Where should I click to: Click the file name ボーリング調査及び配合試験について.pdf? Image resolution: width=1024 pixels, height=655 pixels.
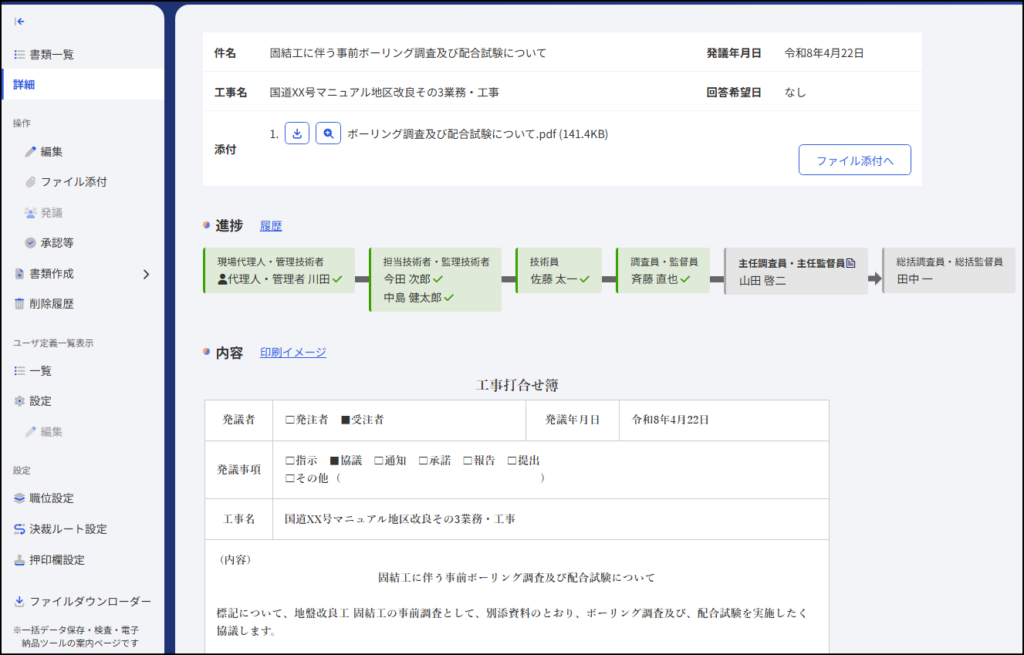point(452,134)
